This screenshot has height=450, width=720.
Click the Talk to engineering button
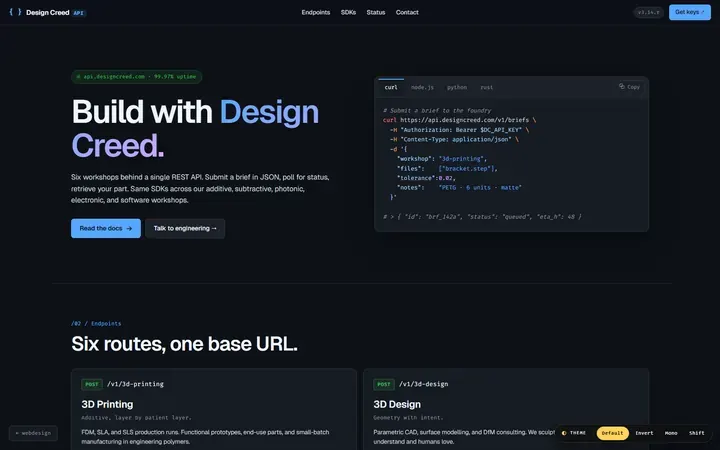185,228
